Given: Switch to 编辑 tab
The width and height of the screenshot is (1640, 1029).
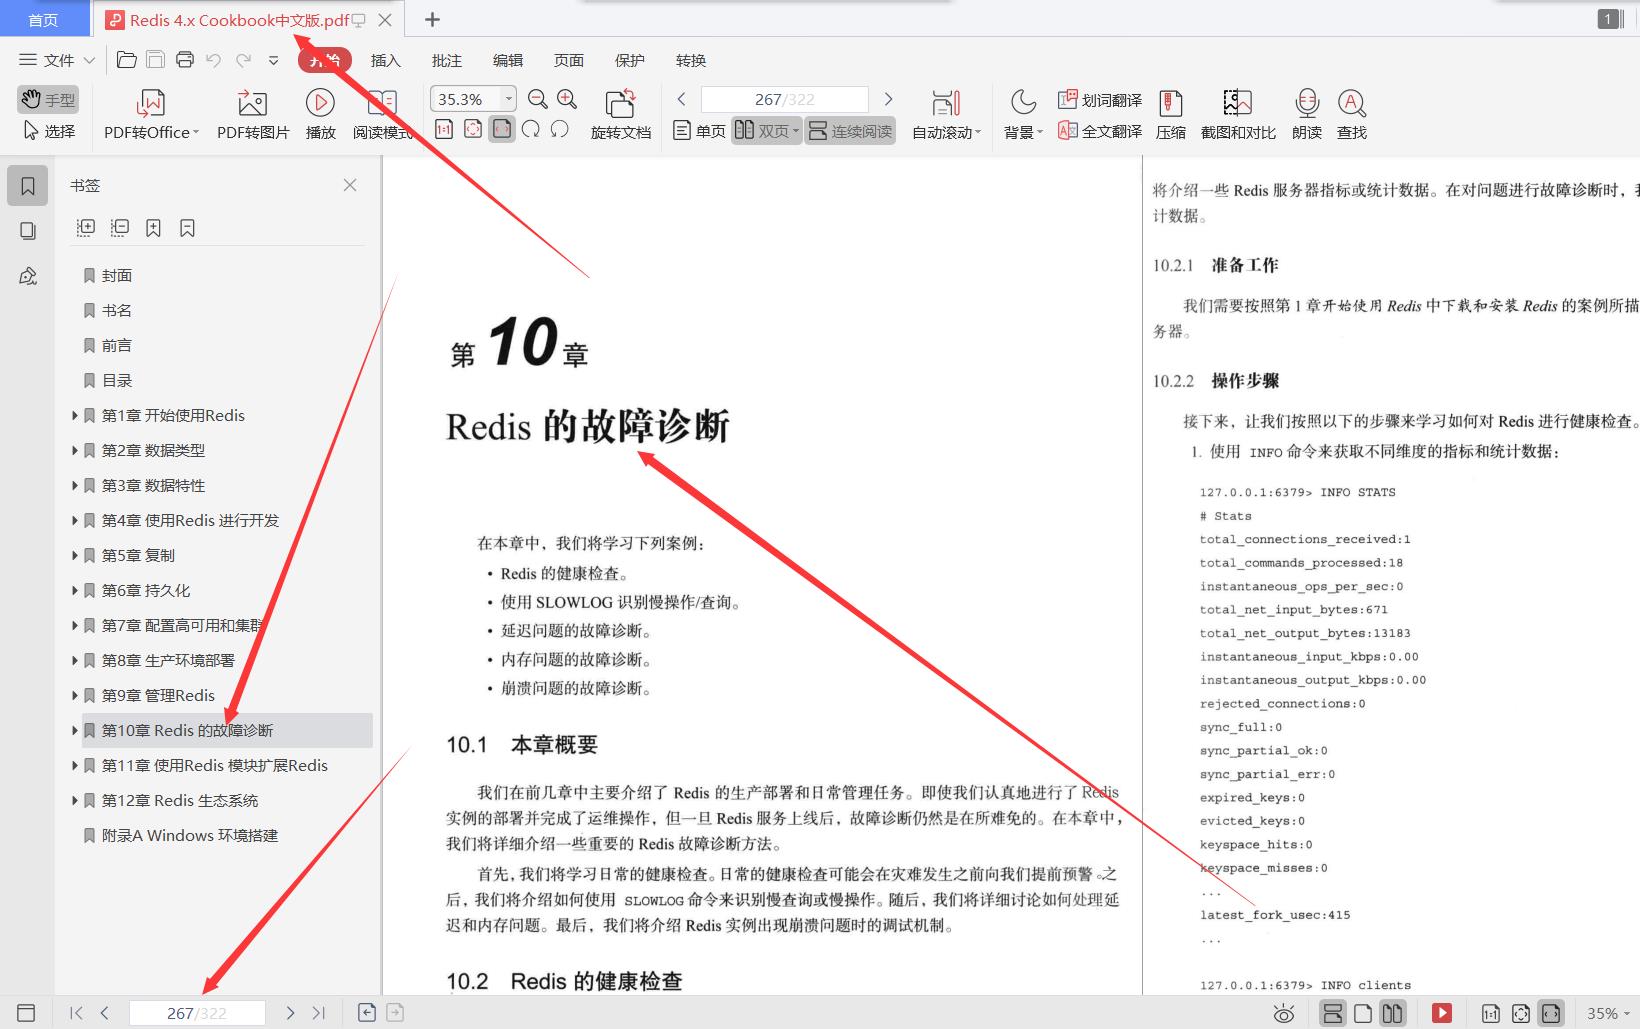Looking at the screenshot, I should (508, 60).
